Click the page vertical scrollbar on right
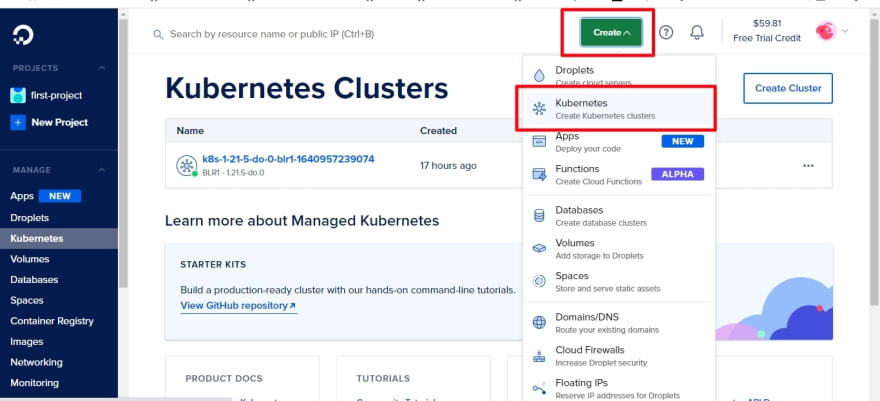The width and height of the screenshot is (880, 401). tap(874, 163)
